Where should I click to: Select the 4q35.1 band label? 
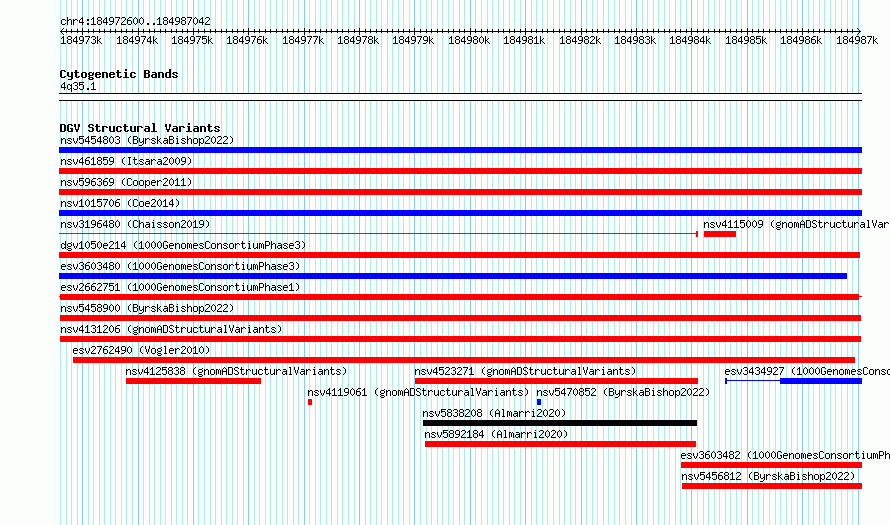pyautogui.click(x=78, y=86)
